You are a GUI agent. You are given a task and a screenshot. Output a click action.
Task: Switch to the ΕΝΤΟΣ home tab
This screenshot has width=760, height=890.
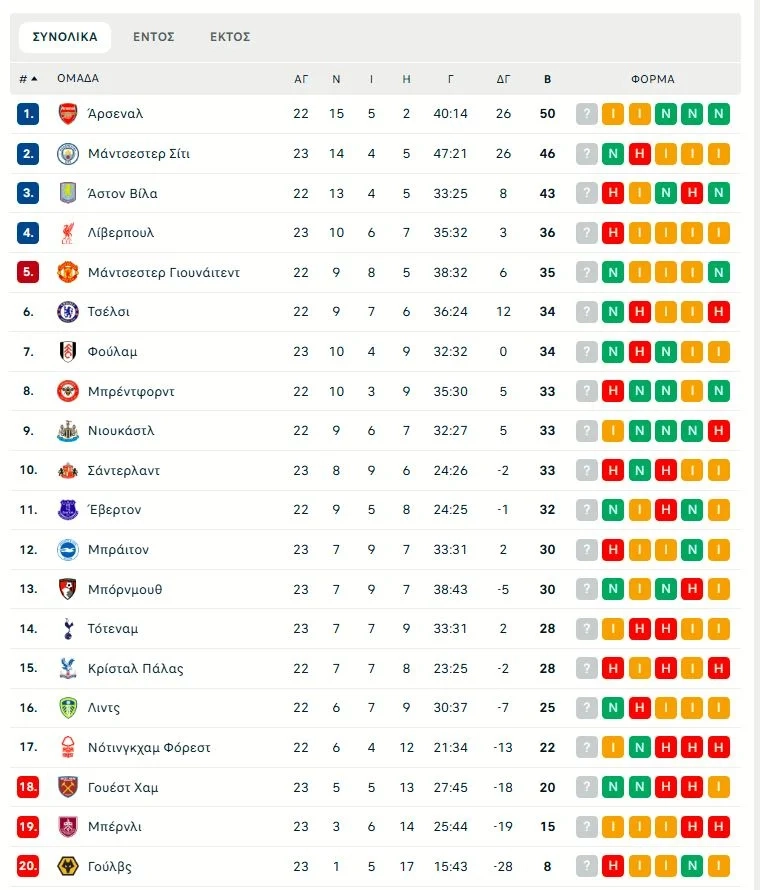[154, 37]
